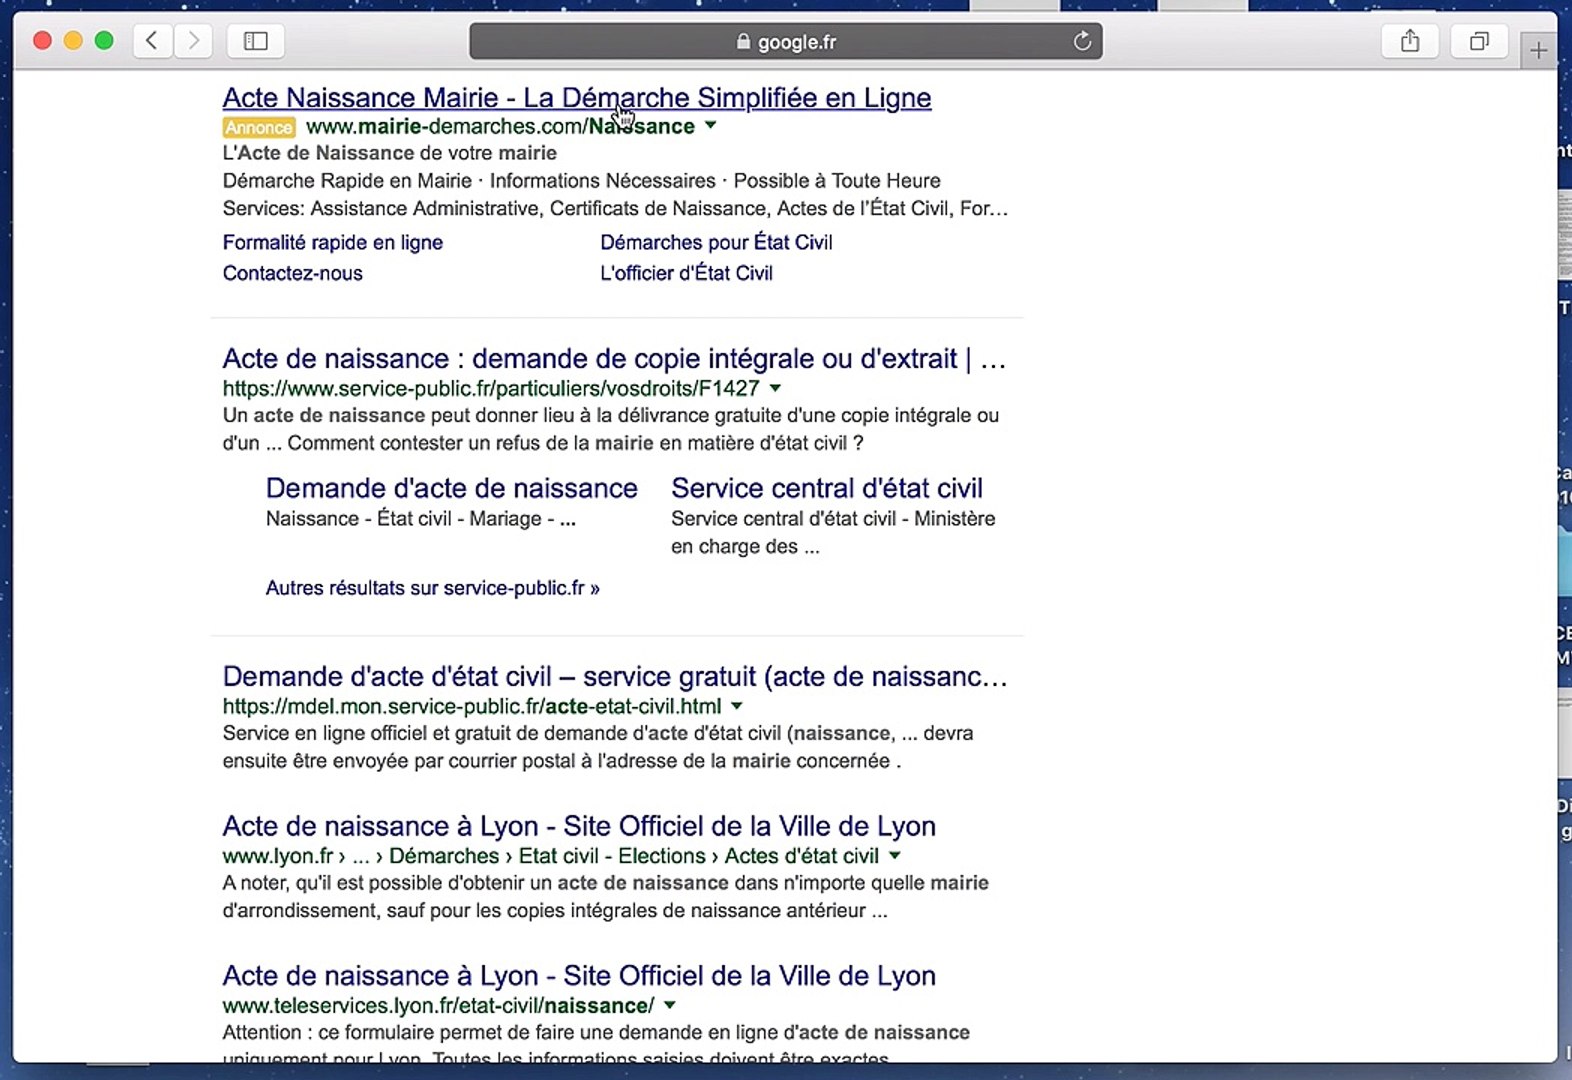
Task: Click "L'Acte de Naissance de votre mairie" text
Action: coord(390,153)
